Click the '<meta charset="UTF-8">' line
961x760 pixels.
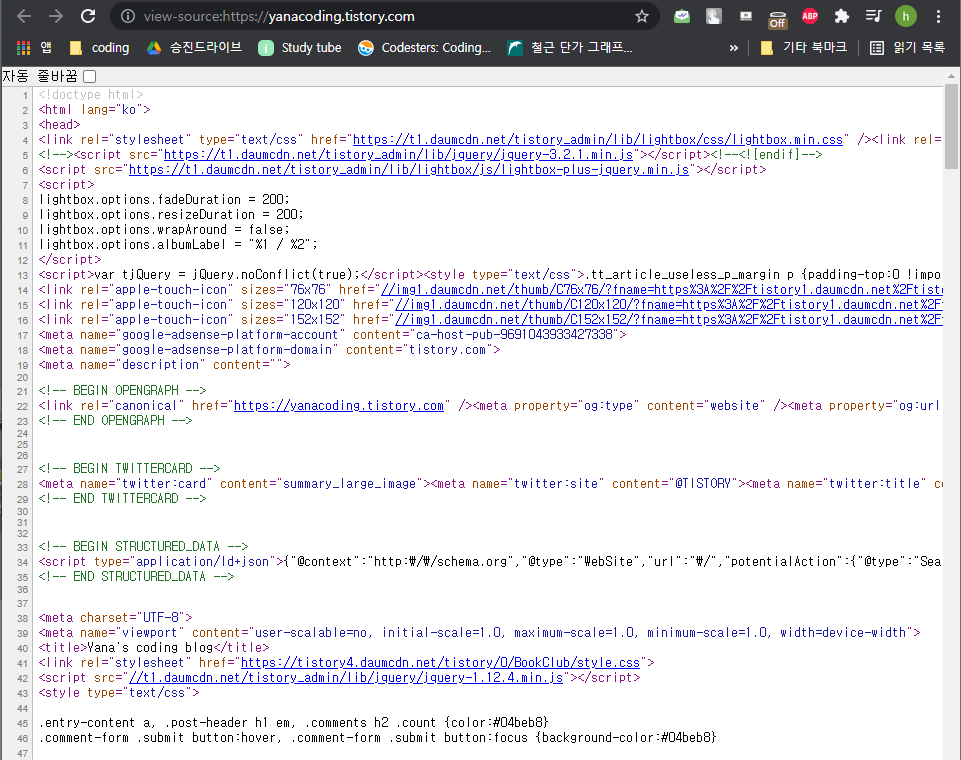(x=116, y=618)
